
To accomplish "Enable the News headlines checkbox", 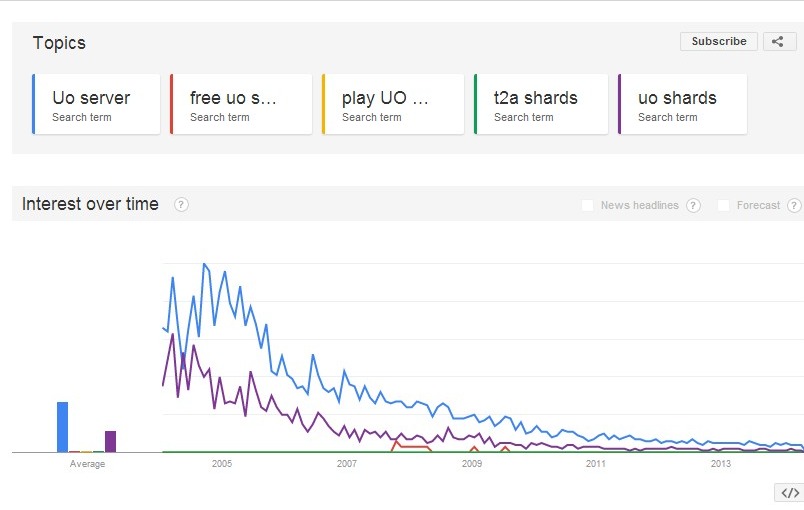I will click(587, 206).
